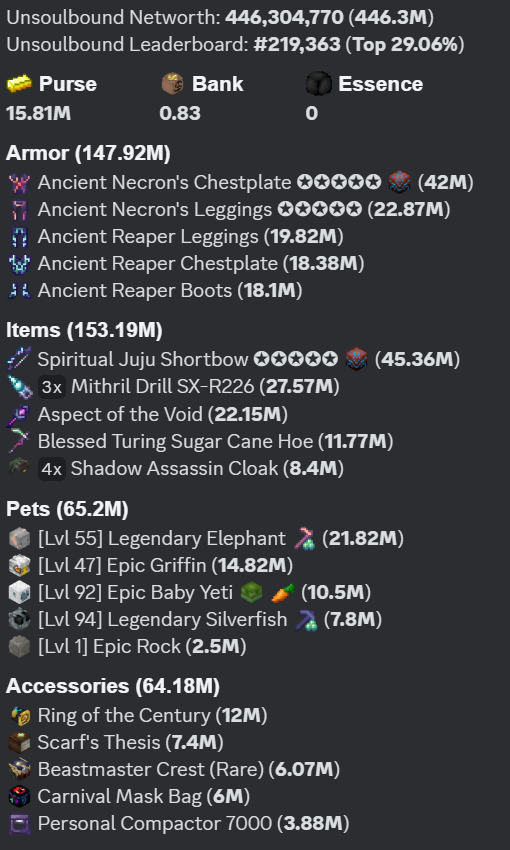Select the Pets (65.2M) heading
Screen dimensions: 510x850
tap(67, 509)
